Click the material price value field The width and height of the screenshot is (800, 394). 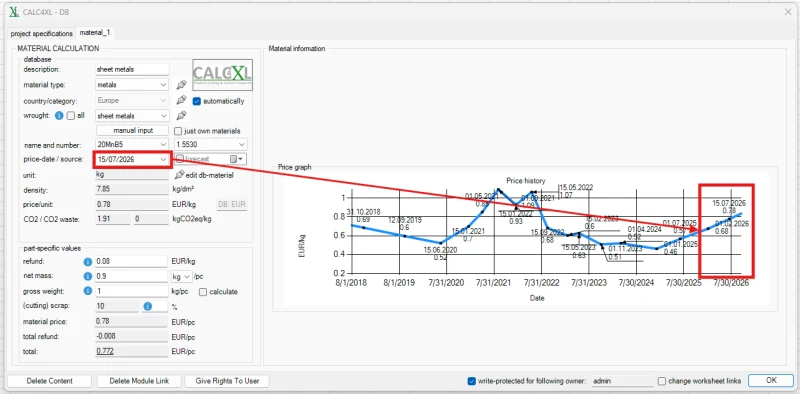coord(131,322)
